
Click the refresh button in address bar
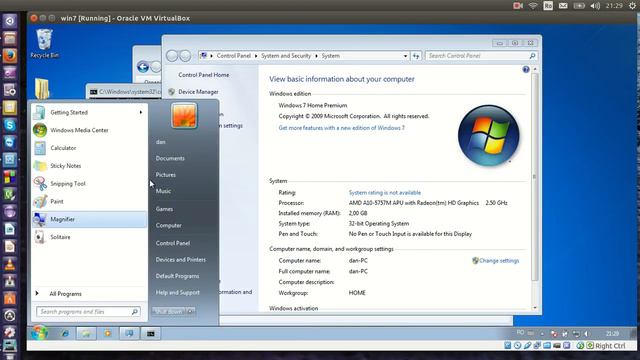pos(416,56)
